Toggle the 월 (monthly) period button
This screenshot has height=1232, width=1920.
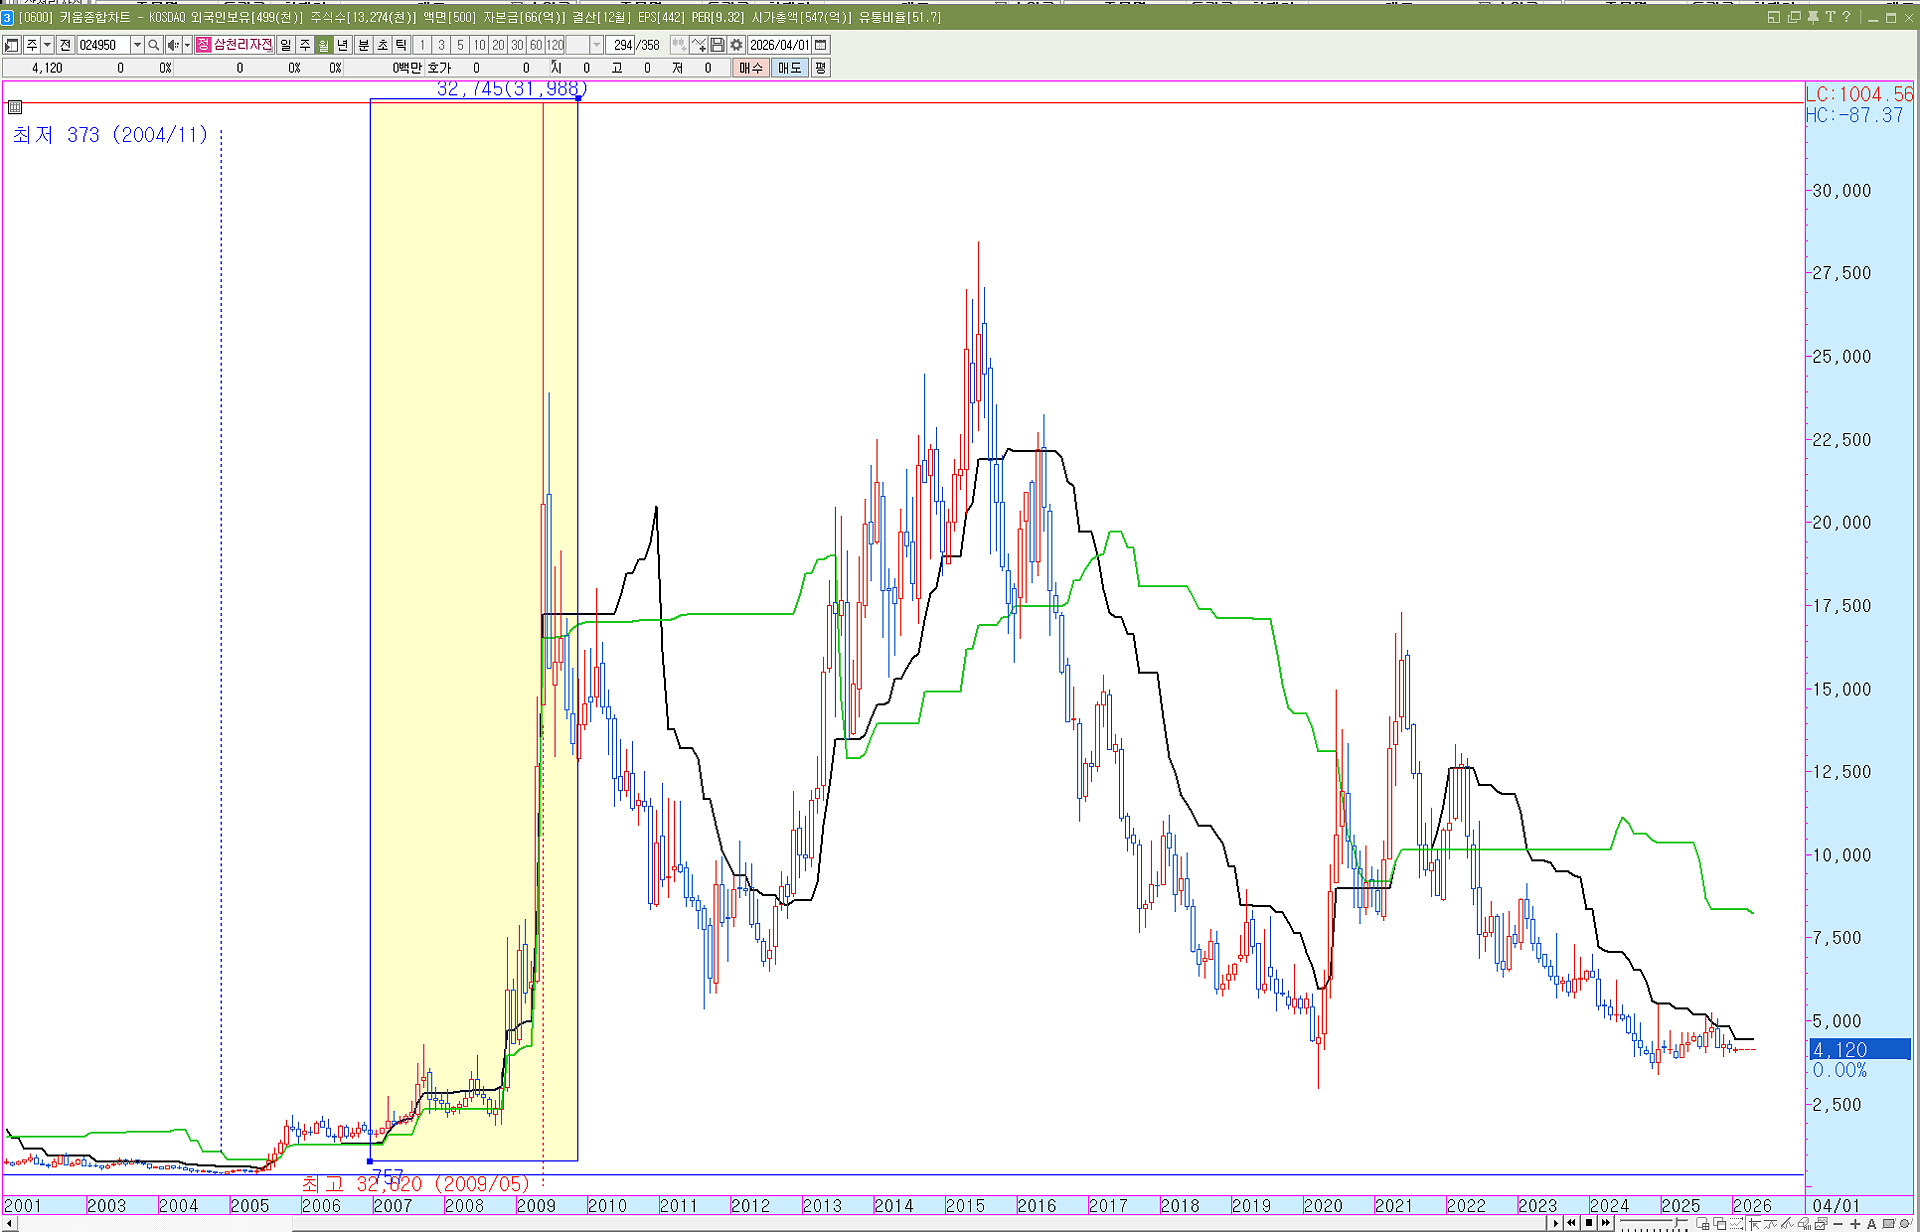tap(324, 45)
